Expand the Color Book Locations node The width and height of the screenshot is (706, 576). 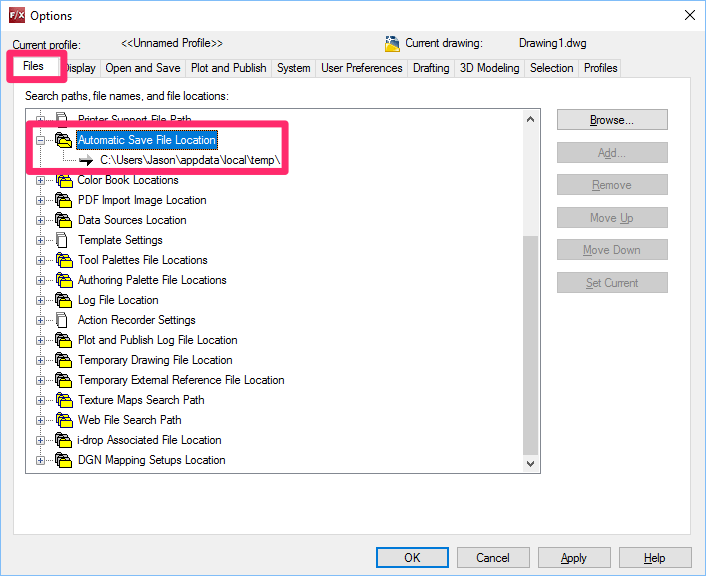[x=40, y=181]
